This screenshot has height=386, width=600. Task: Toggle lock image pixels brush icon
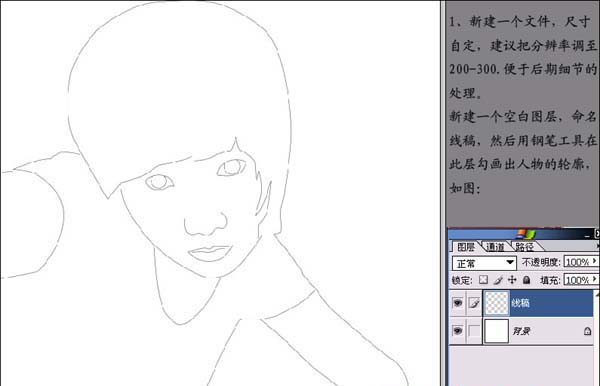pyautogui.click(x=498, y=280)
